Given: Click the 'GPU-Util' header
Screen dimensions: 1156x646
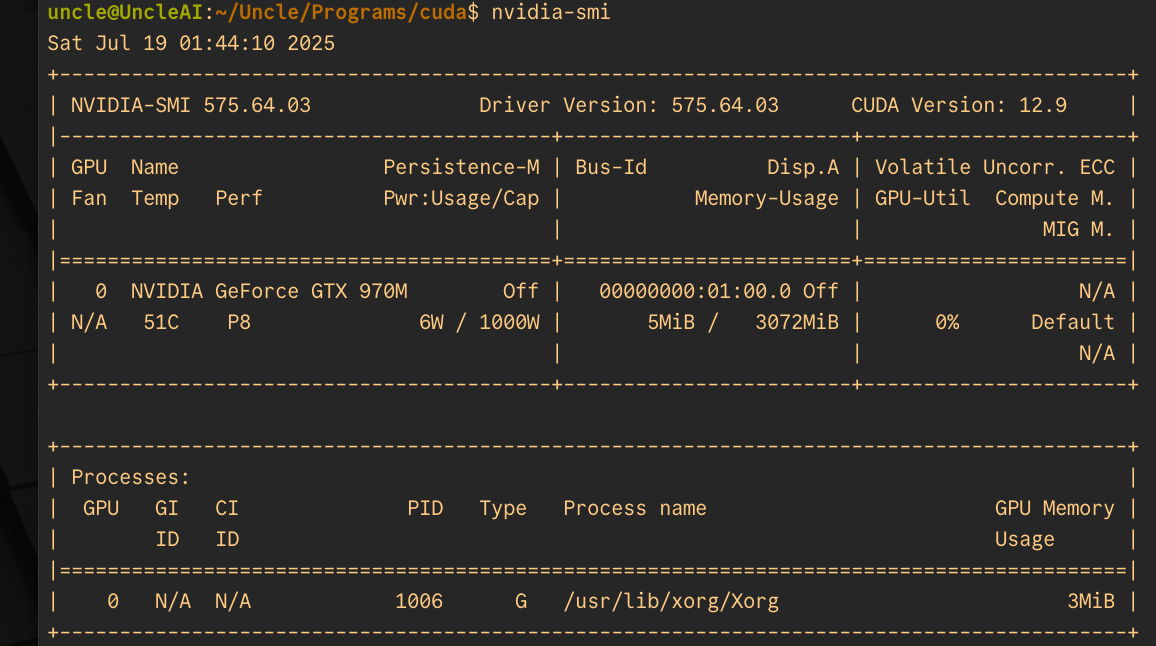Looking at the screenshot, I should click(x=922, y=198).
